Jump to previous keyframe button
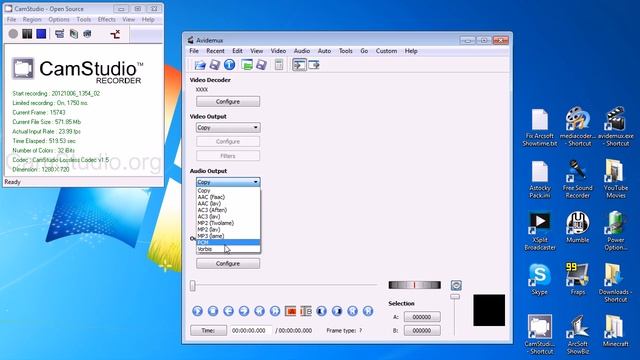 (x=260, y=311)
